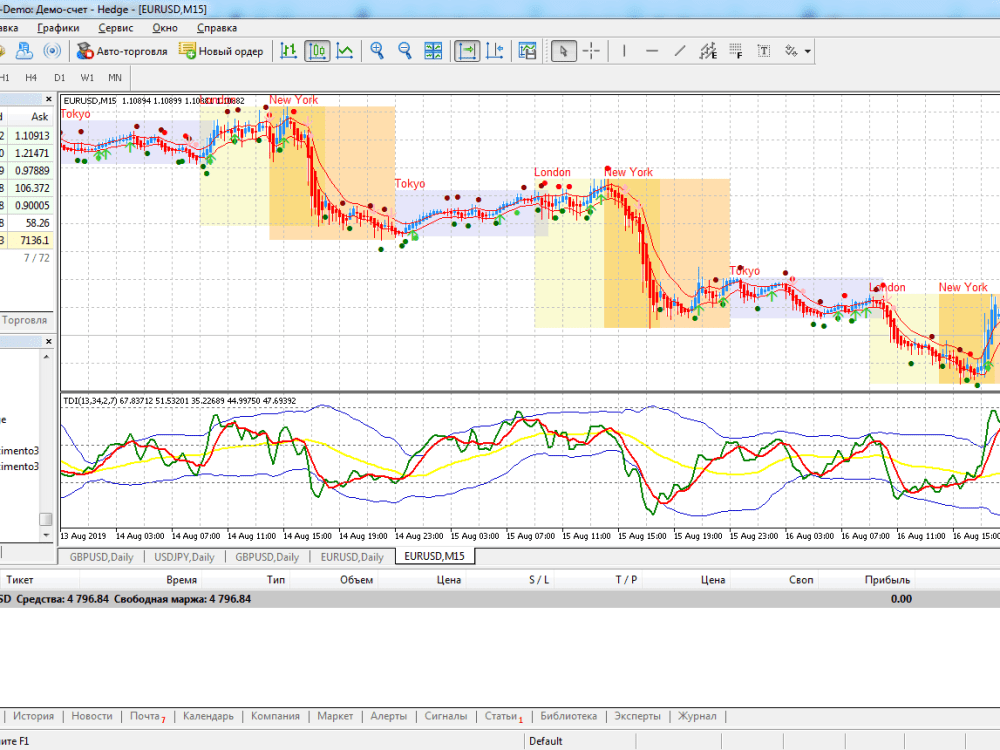Toggle chart auto-scroll icon
Screen dimensions: 1000x750
pos(467,51)
